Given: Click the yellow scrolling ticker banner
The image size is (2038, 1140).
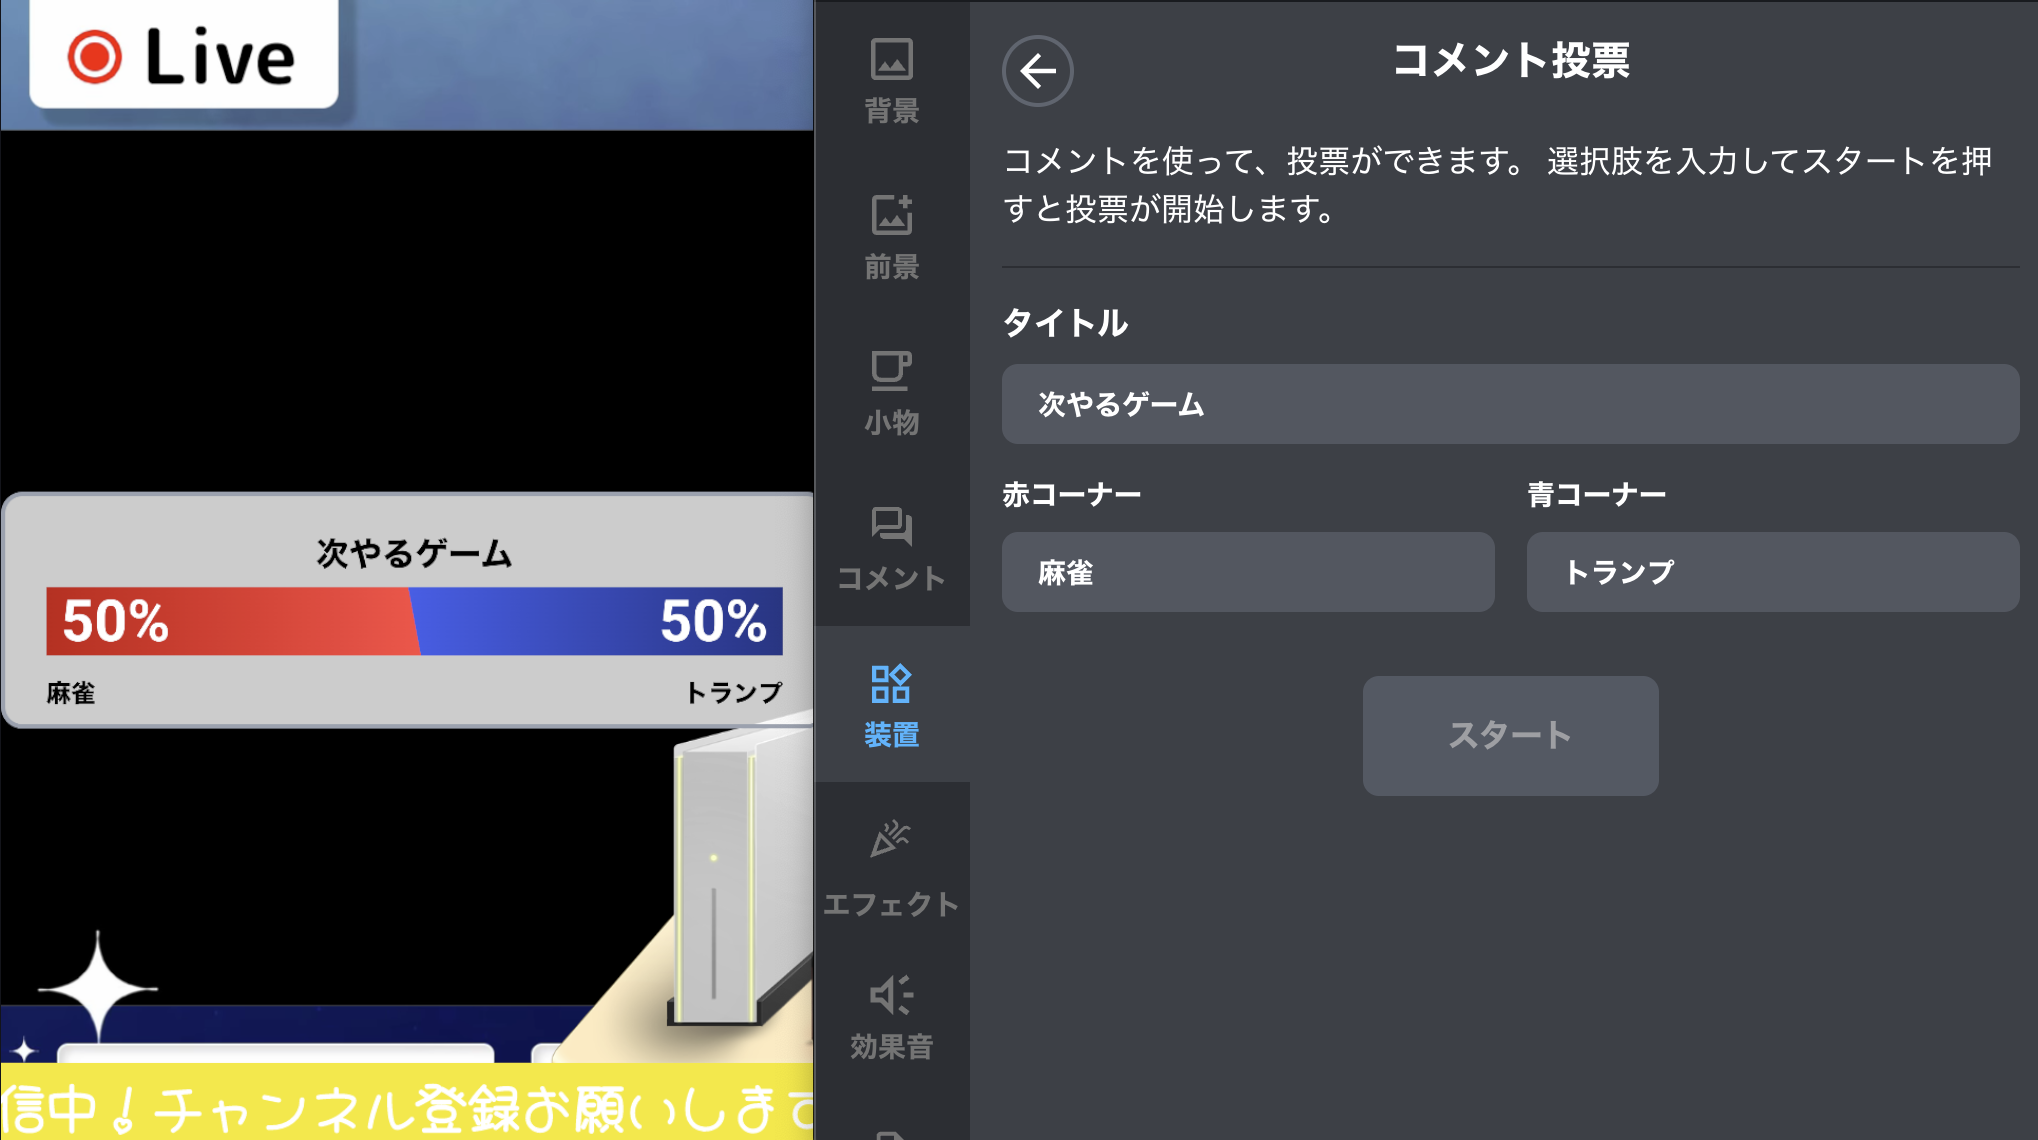Looking at the screenshot, I should [x=406, y=1105].
